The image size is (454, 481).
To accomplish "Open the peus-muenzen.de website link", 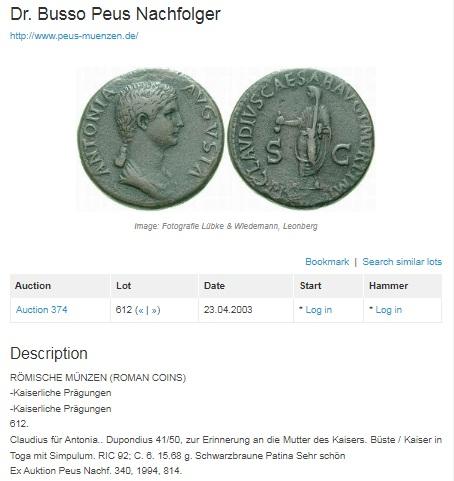I will coord(74,36).
